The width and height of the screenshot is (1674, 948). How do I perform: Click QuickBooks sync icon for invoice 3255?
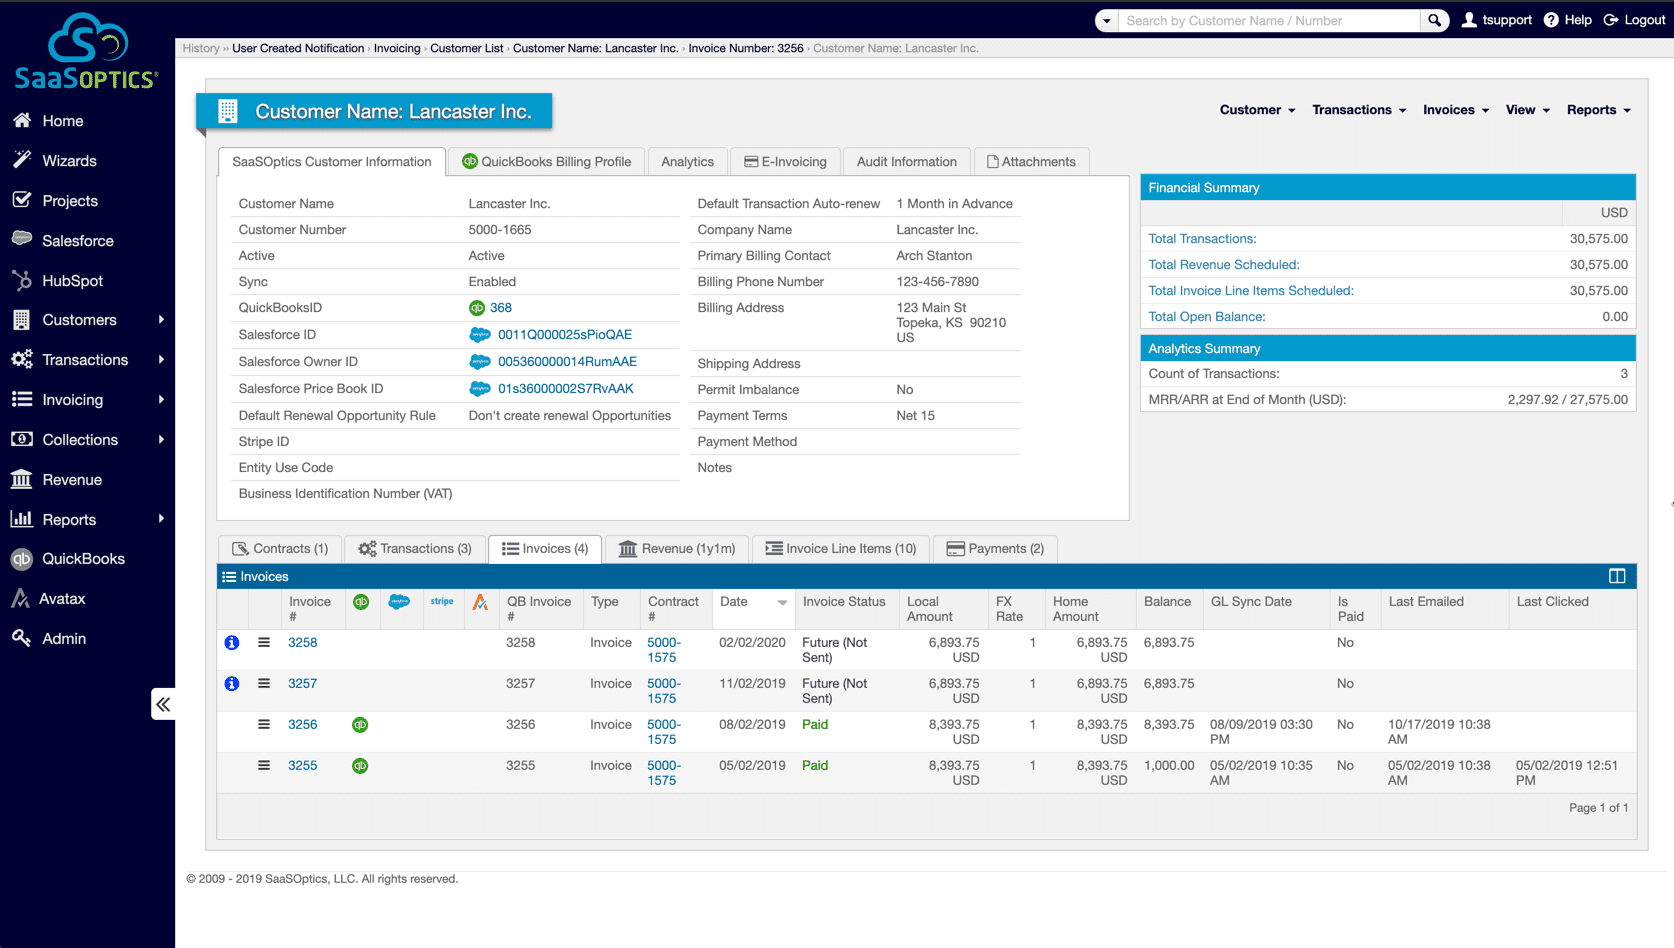pyautogui.click(x=360, y=766)
